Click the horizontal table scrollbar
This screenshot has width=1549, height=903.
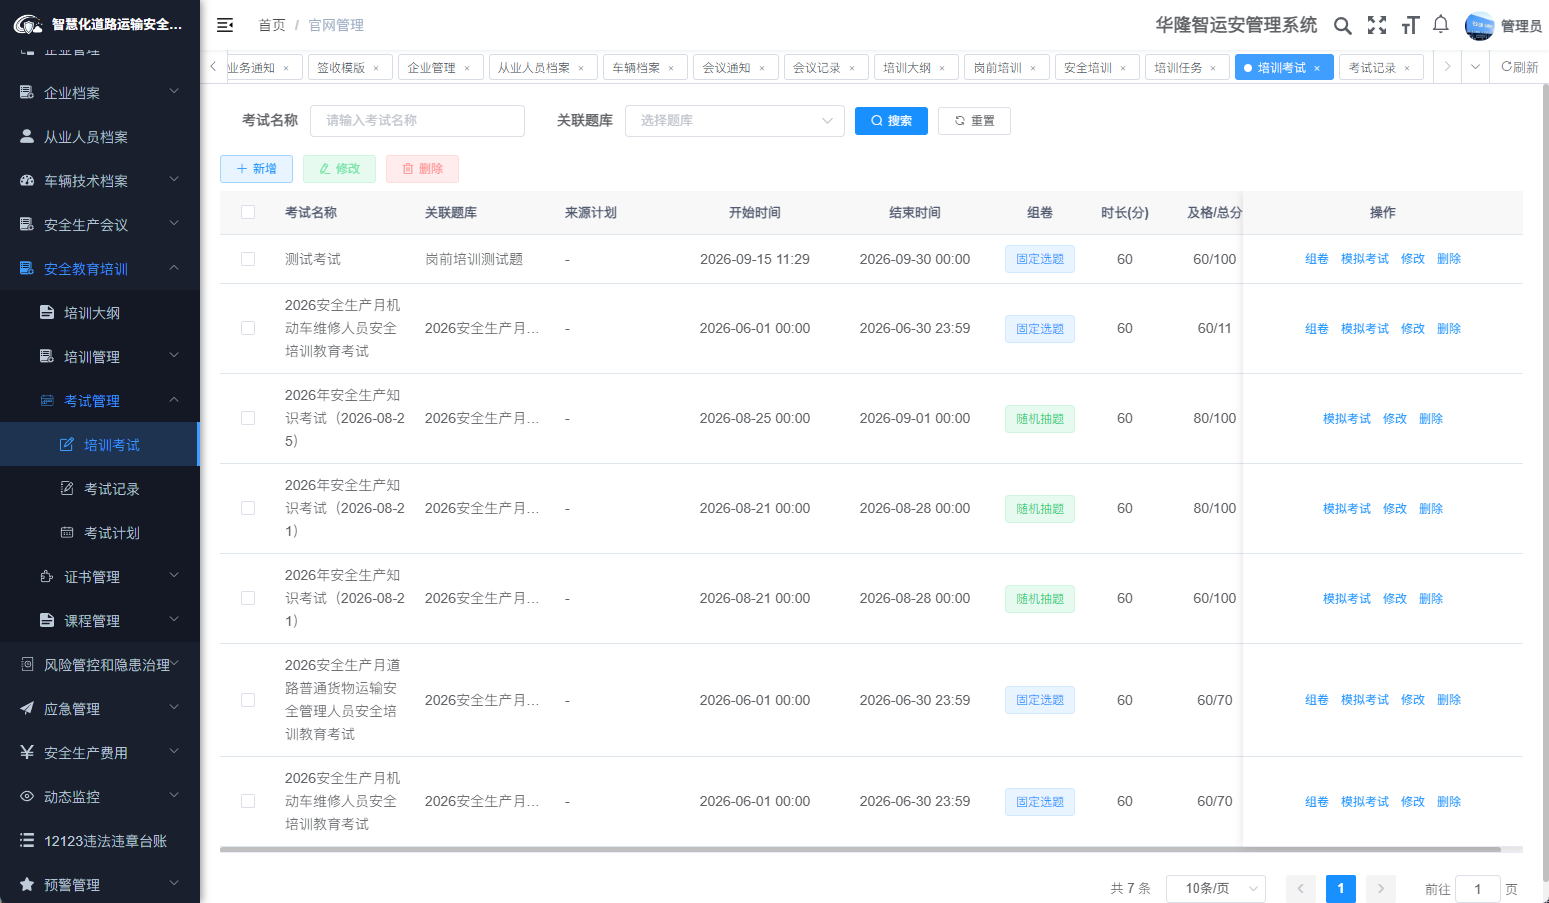click(x=860, y=850)
